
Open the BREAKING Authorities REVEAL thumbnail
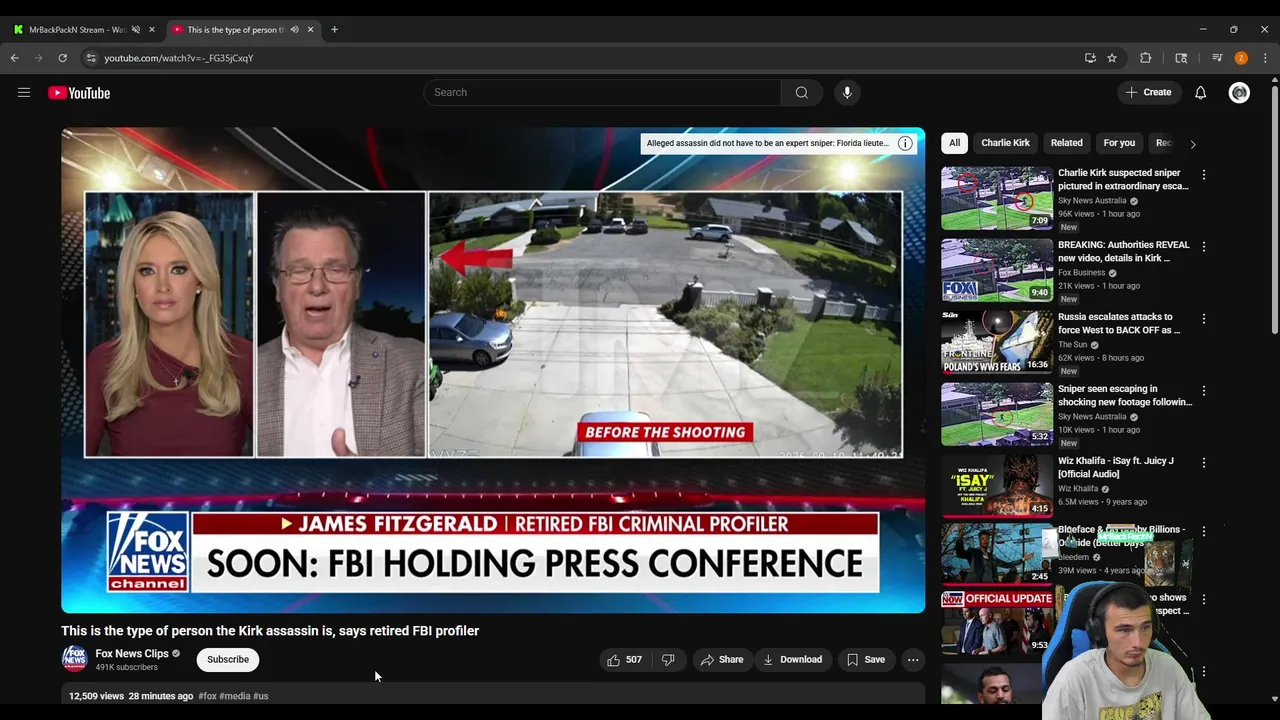[x=997, y=270]
